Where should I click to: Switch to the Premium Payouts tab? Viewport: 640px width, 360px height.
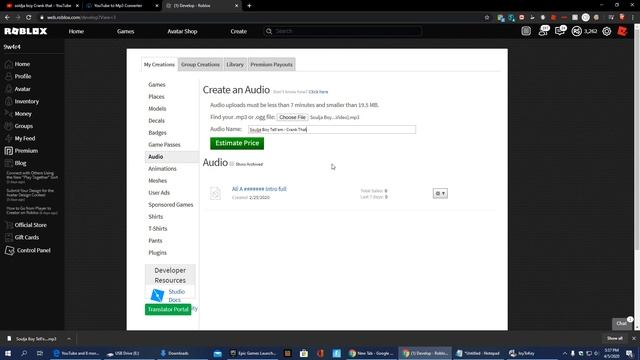click(271, 64)
